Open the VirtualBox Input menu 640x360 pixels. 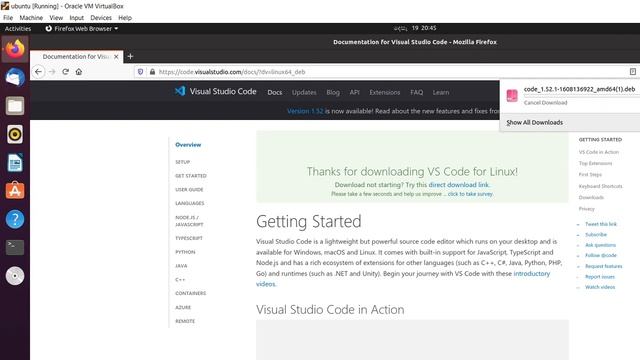(76, 18)
